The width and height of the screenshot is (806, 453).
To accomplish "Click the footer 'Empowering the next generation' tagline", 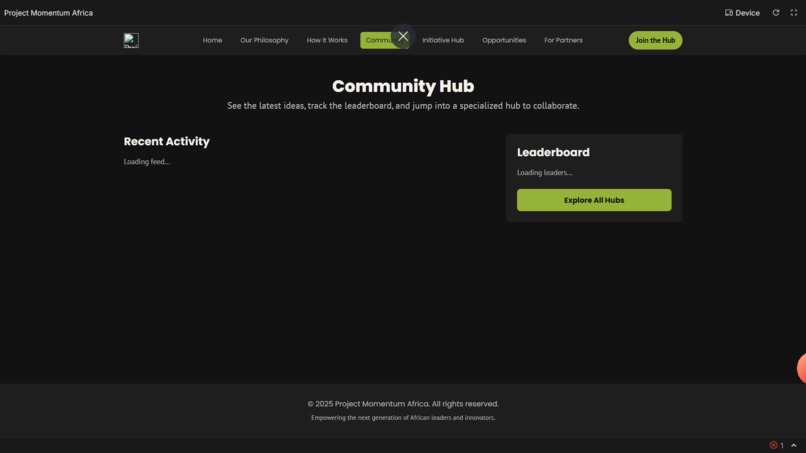I will 403,418.
